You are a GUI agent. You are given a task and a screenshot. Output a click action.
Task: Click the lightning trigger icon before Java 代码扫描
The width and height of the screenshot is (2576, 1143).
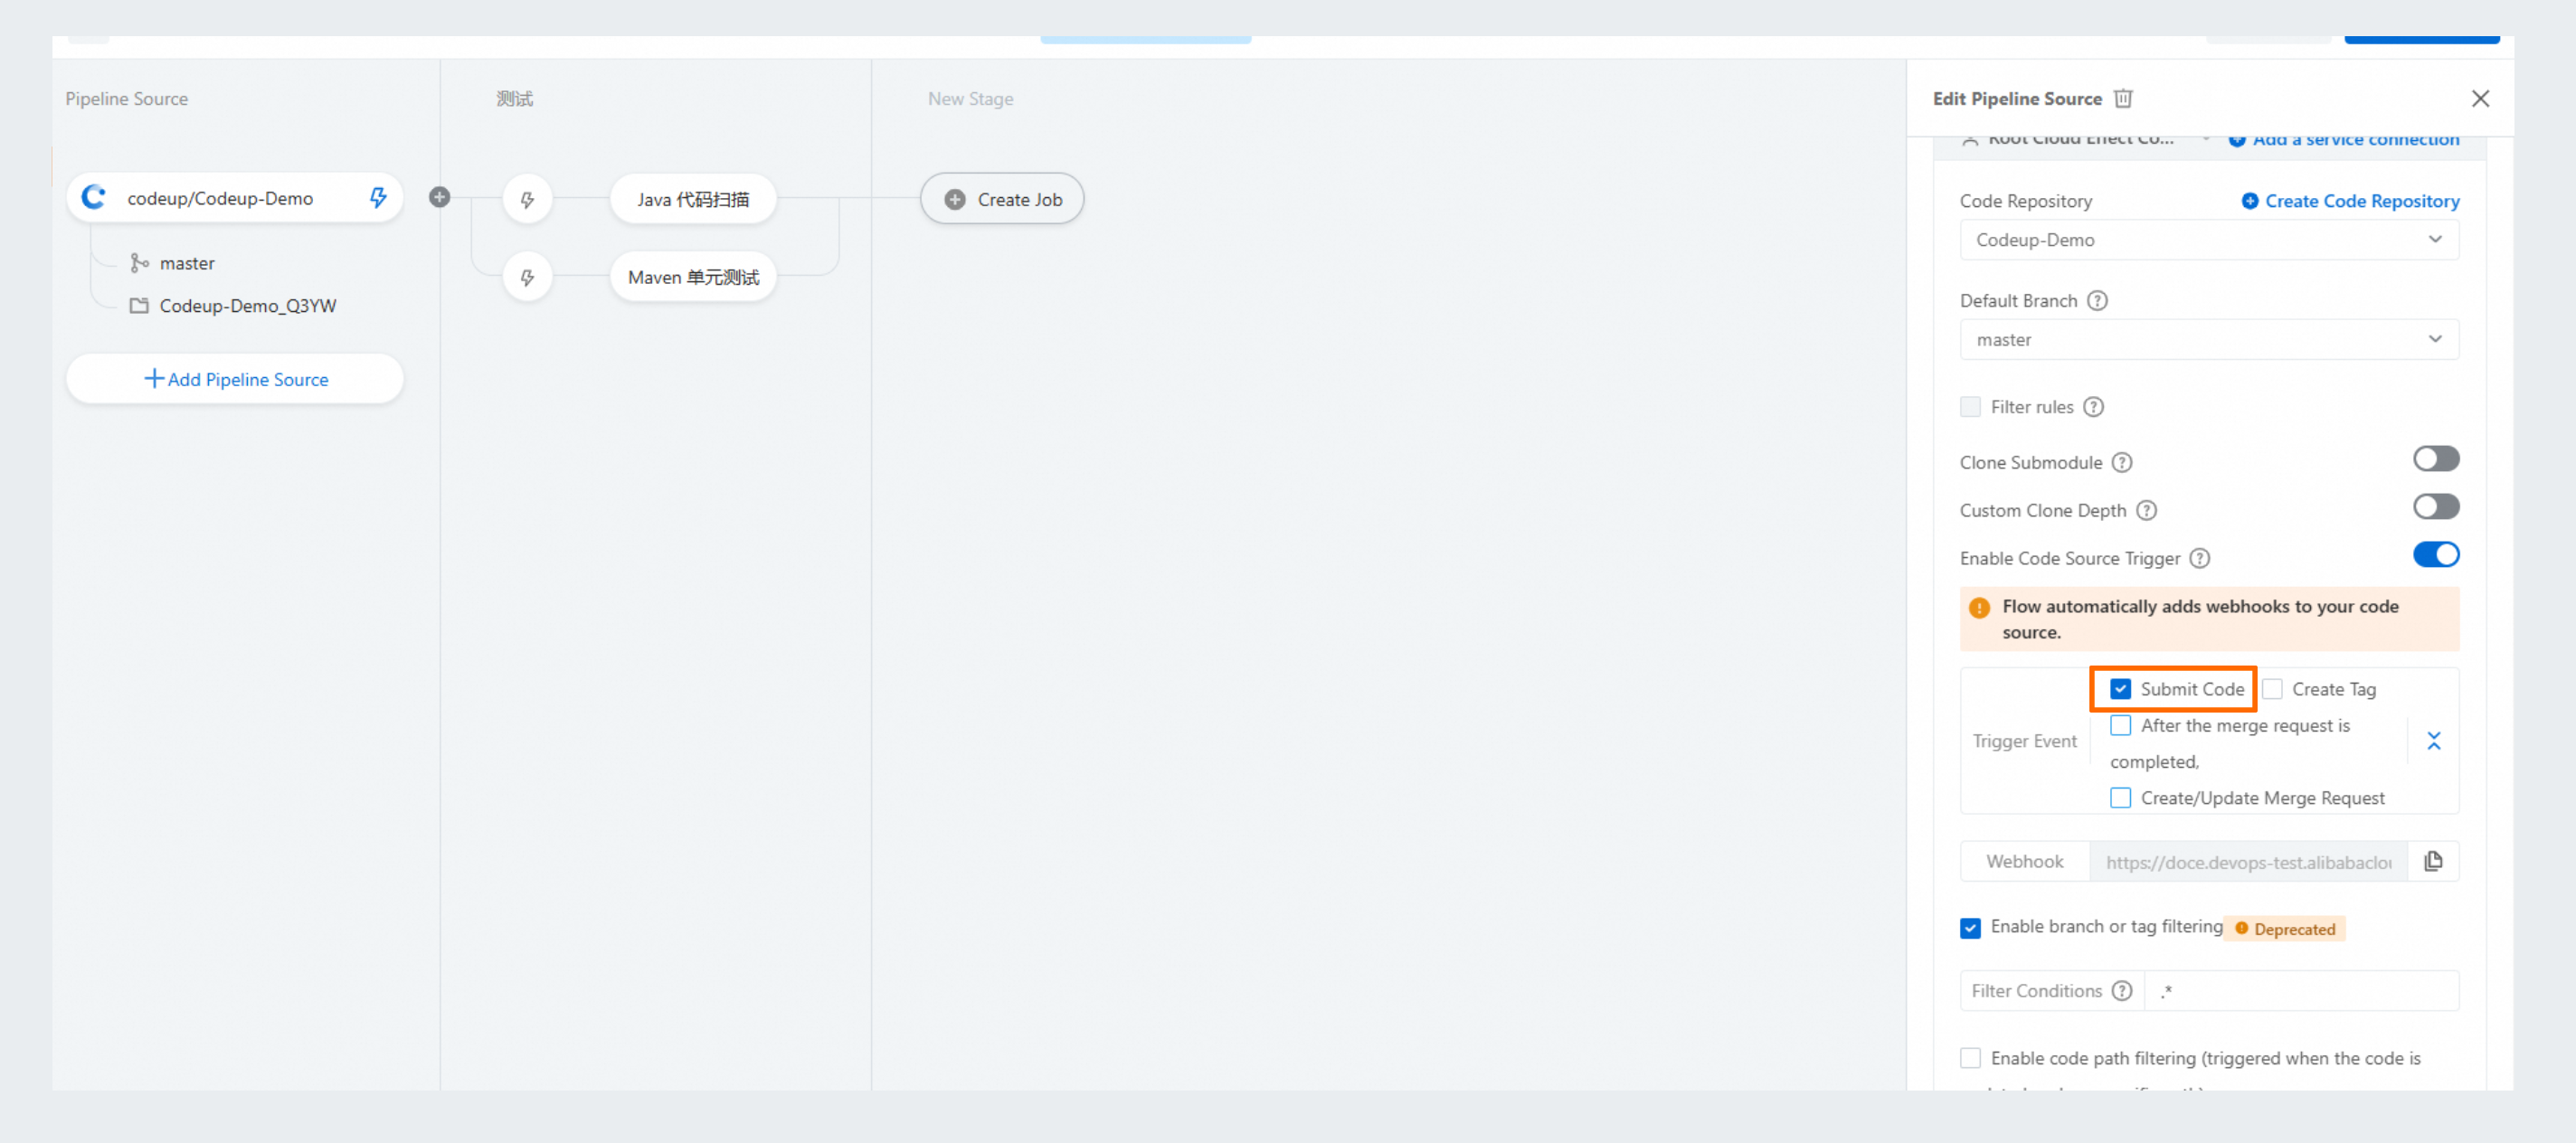[527, 199]
